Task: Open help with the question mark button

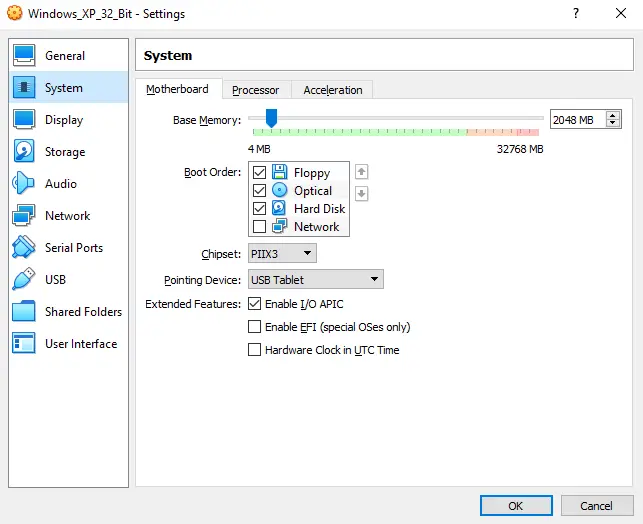Action: tap(576, 13)
